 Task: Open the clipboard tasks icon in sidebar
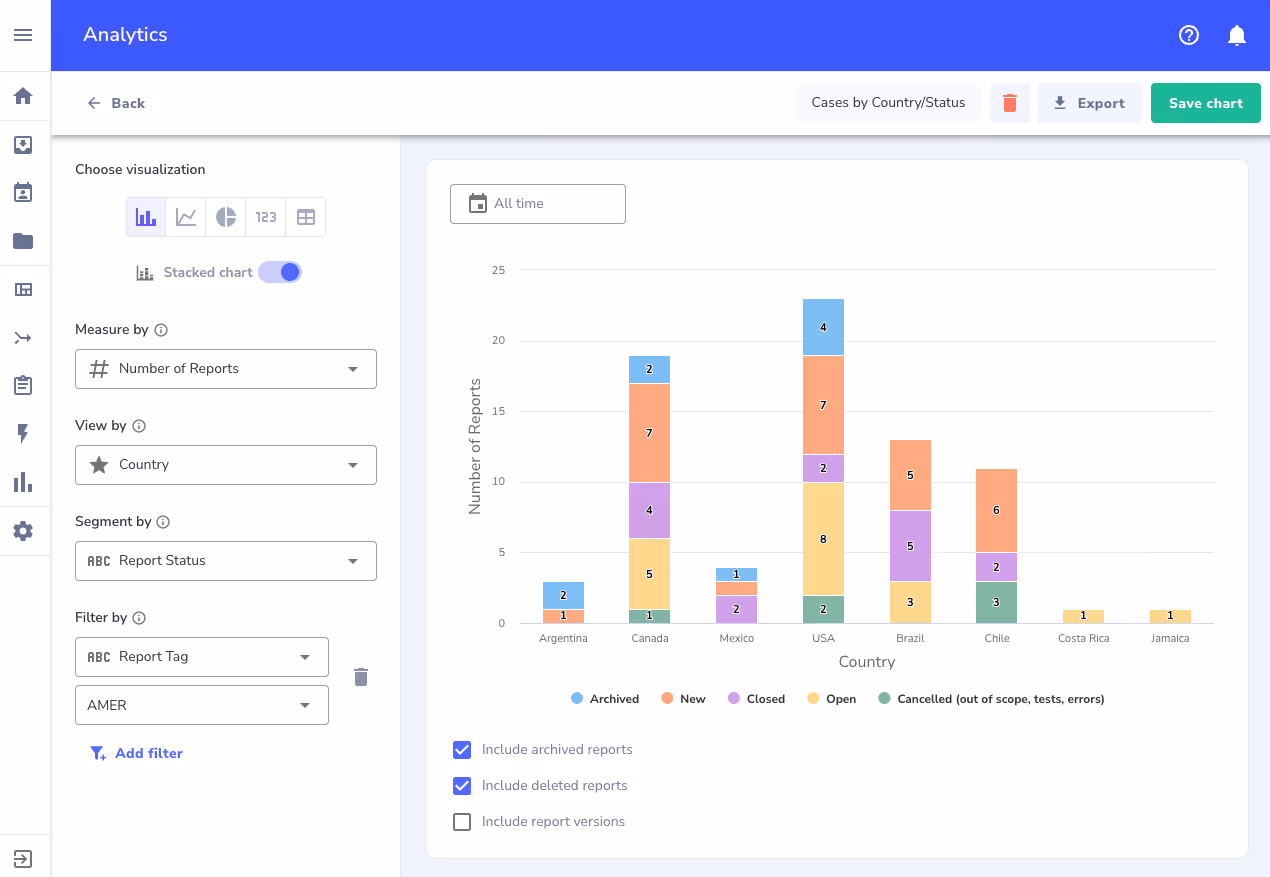(x=23, y=385)
